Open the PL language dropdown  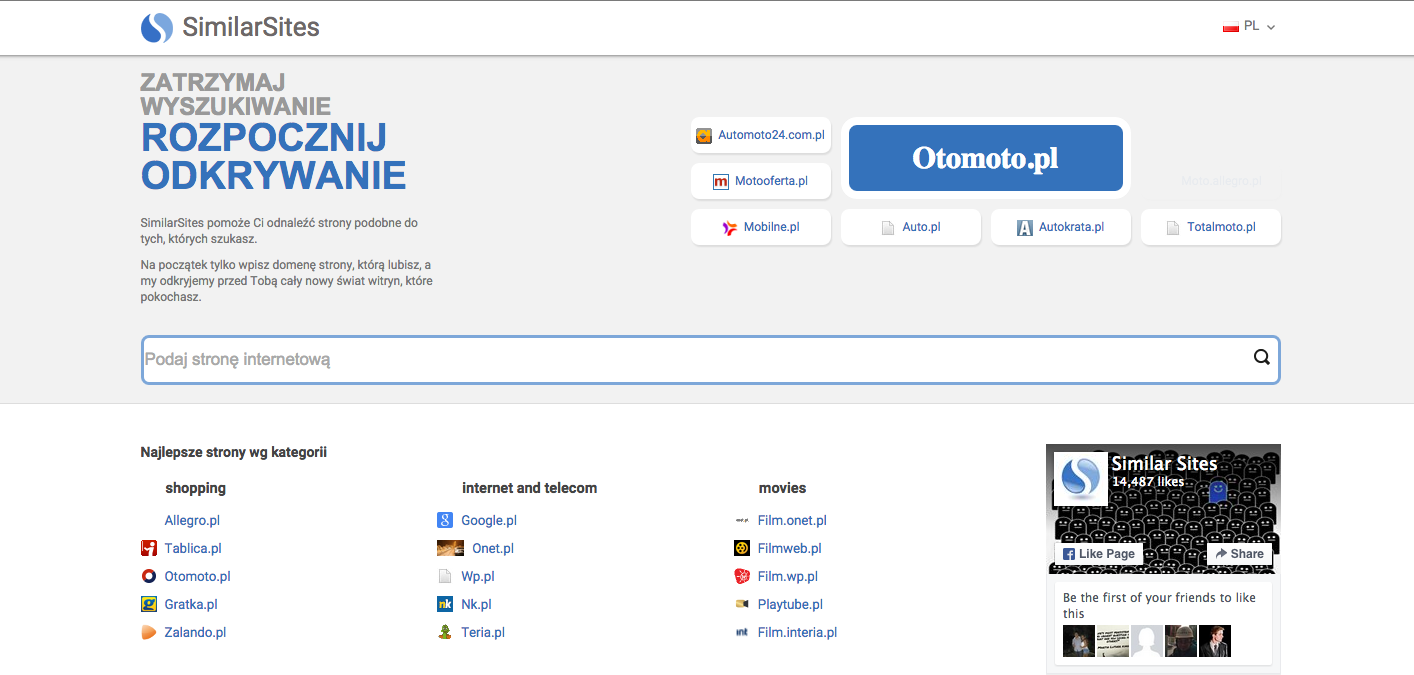point(1250,27)
